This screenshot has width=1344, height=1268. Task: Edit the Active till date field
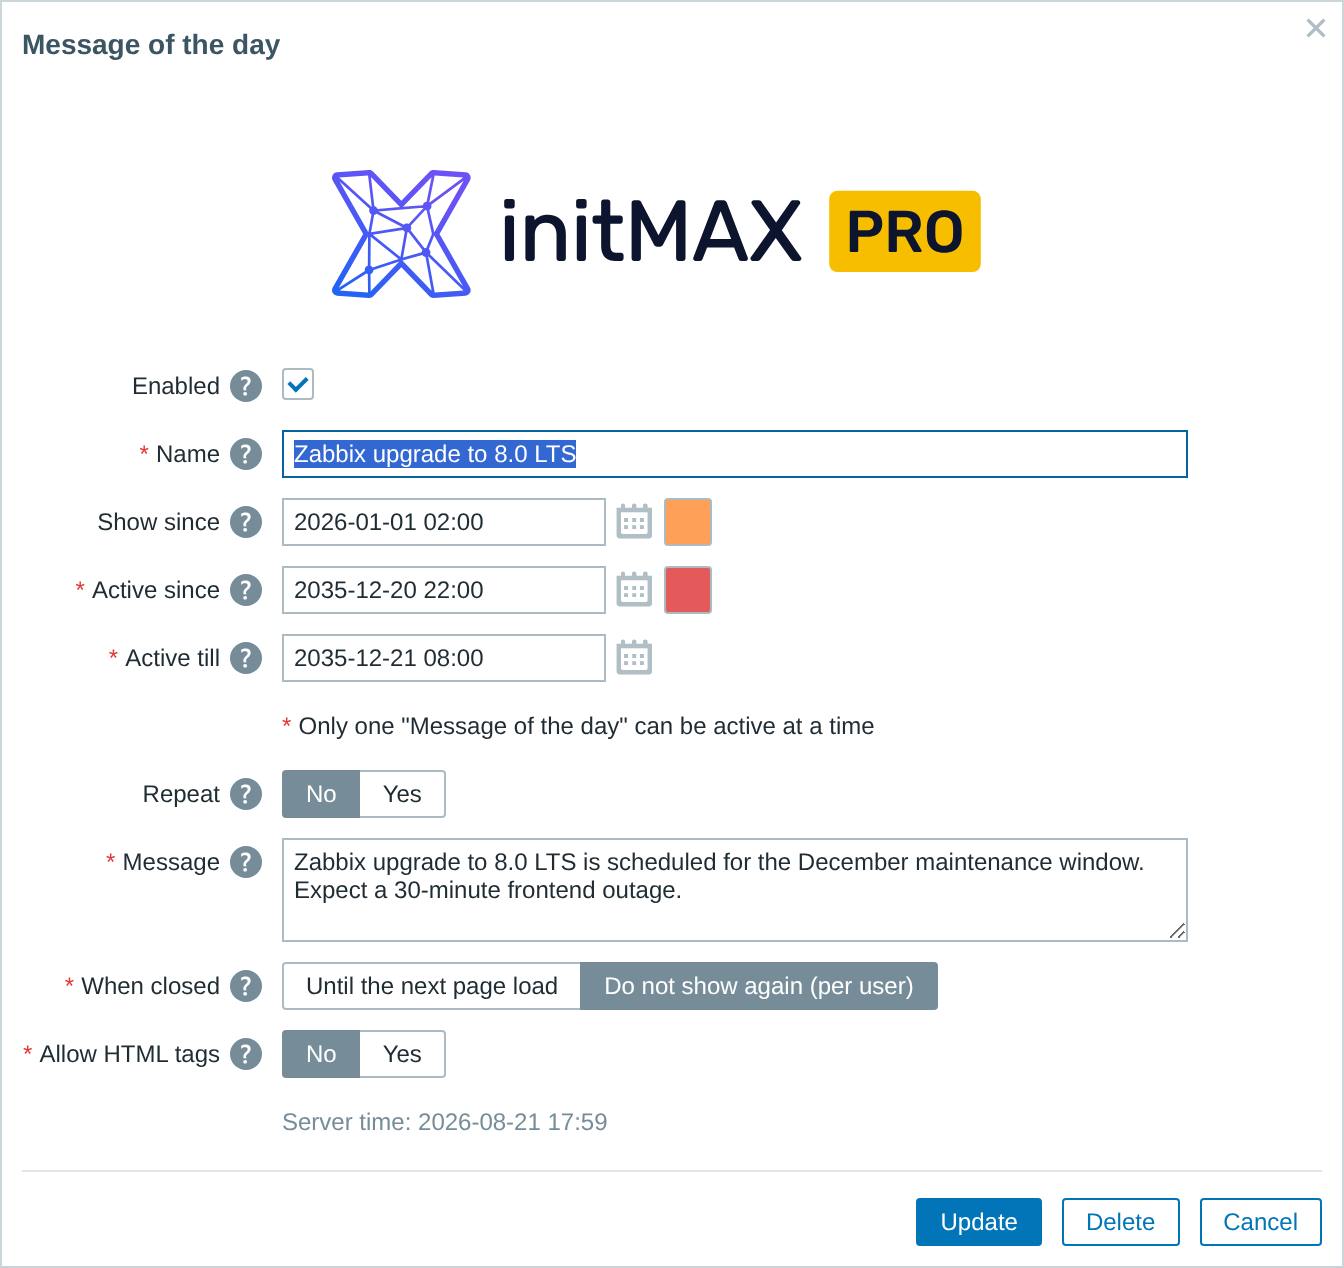(444, 658)
